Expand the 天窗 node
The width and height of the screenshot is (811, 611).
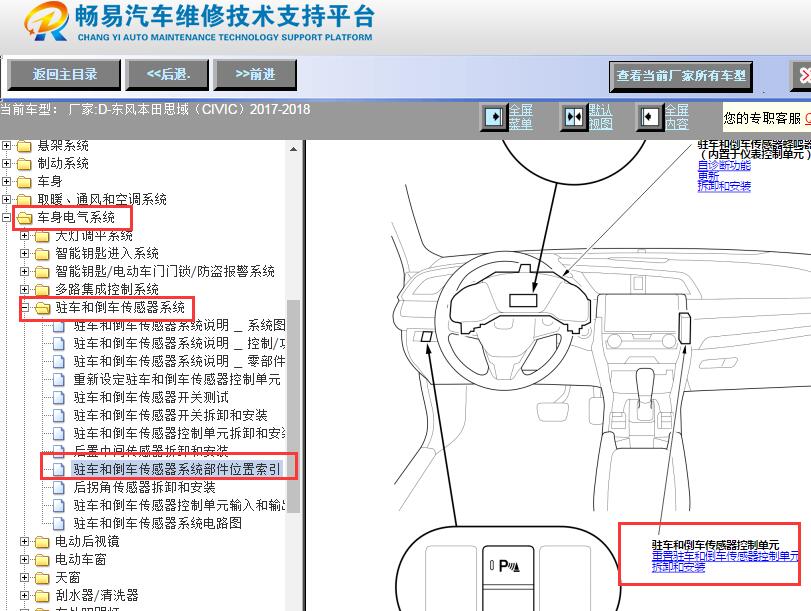pyautogui.click(x=24, y=577)
